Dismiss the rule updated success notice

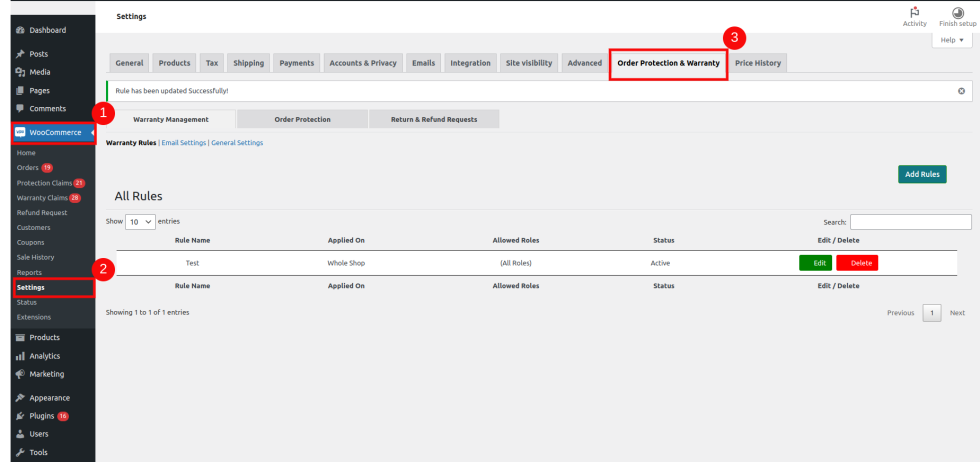[961, 91]
